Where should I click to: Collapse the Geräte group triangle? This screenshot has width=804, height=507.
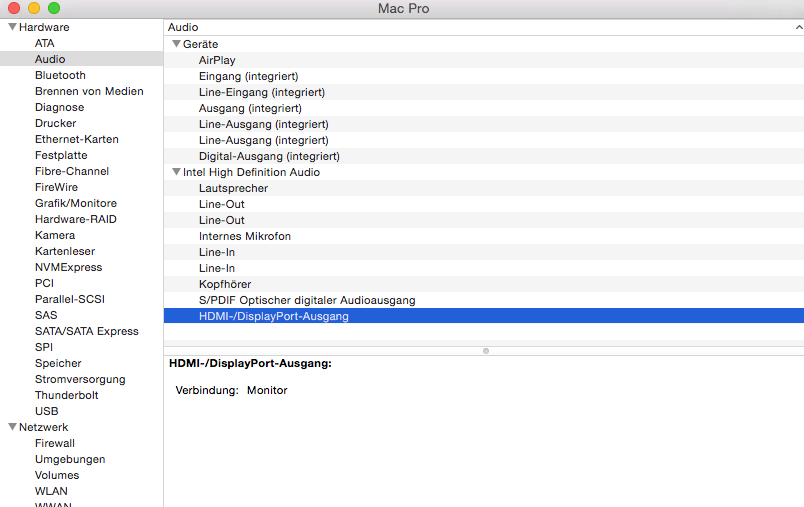(176, 44)
